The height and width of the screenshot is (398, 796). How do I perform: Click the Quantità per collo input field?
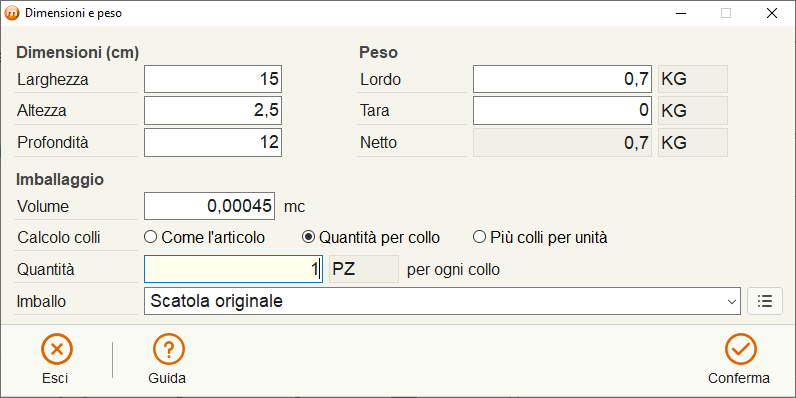tap(234, 269)
